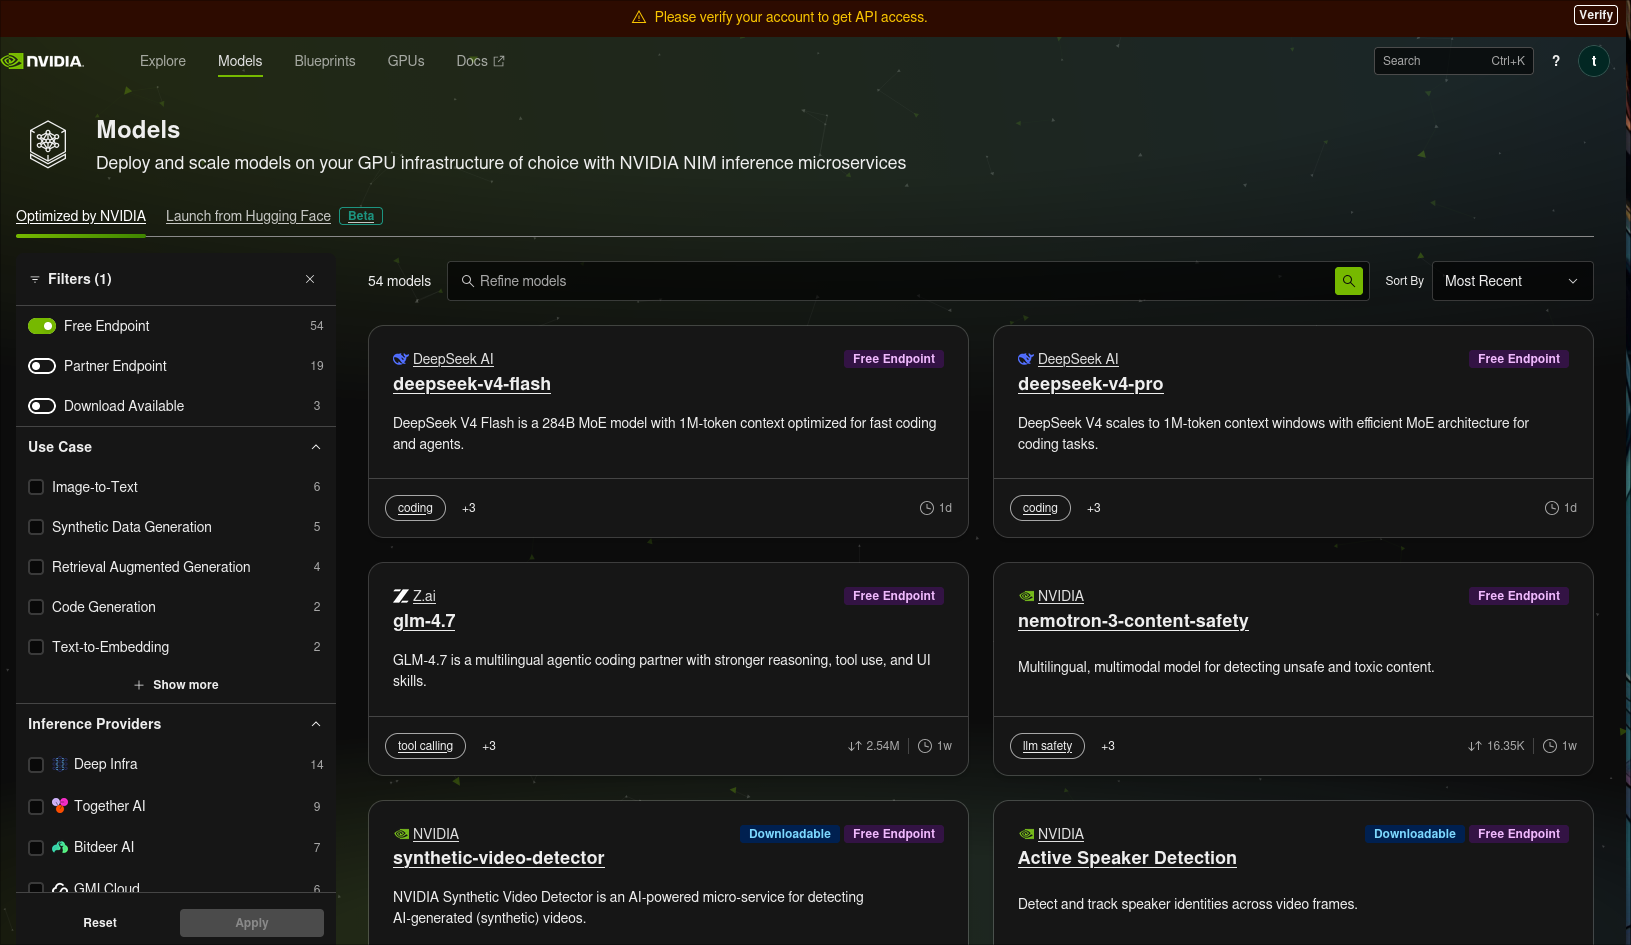
Task: Open the glm-4.7 model link
Action: [x=424, y=621]
